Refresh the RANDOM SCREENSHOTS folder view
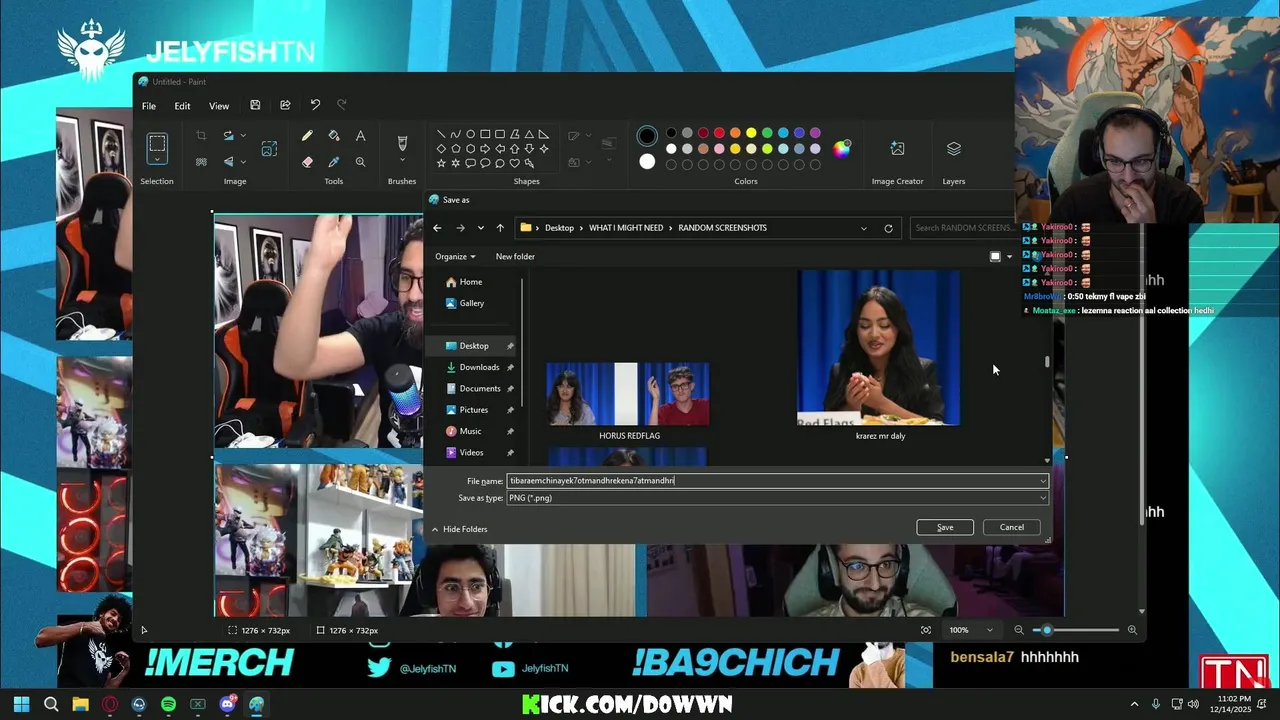Image resolution: width=1280 pixels, height=720 pixels. click(x=888, y=228)
